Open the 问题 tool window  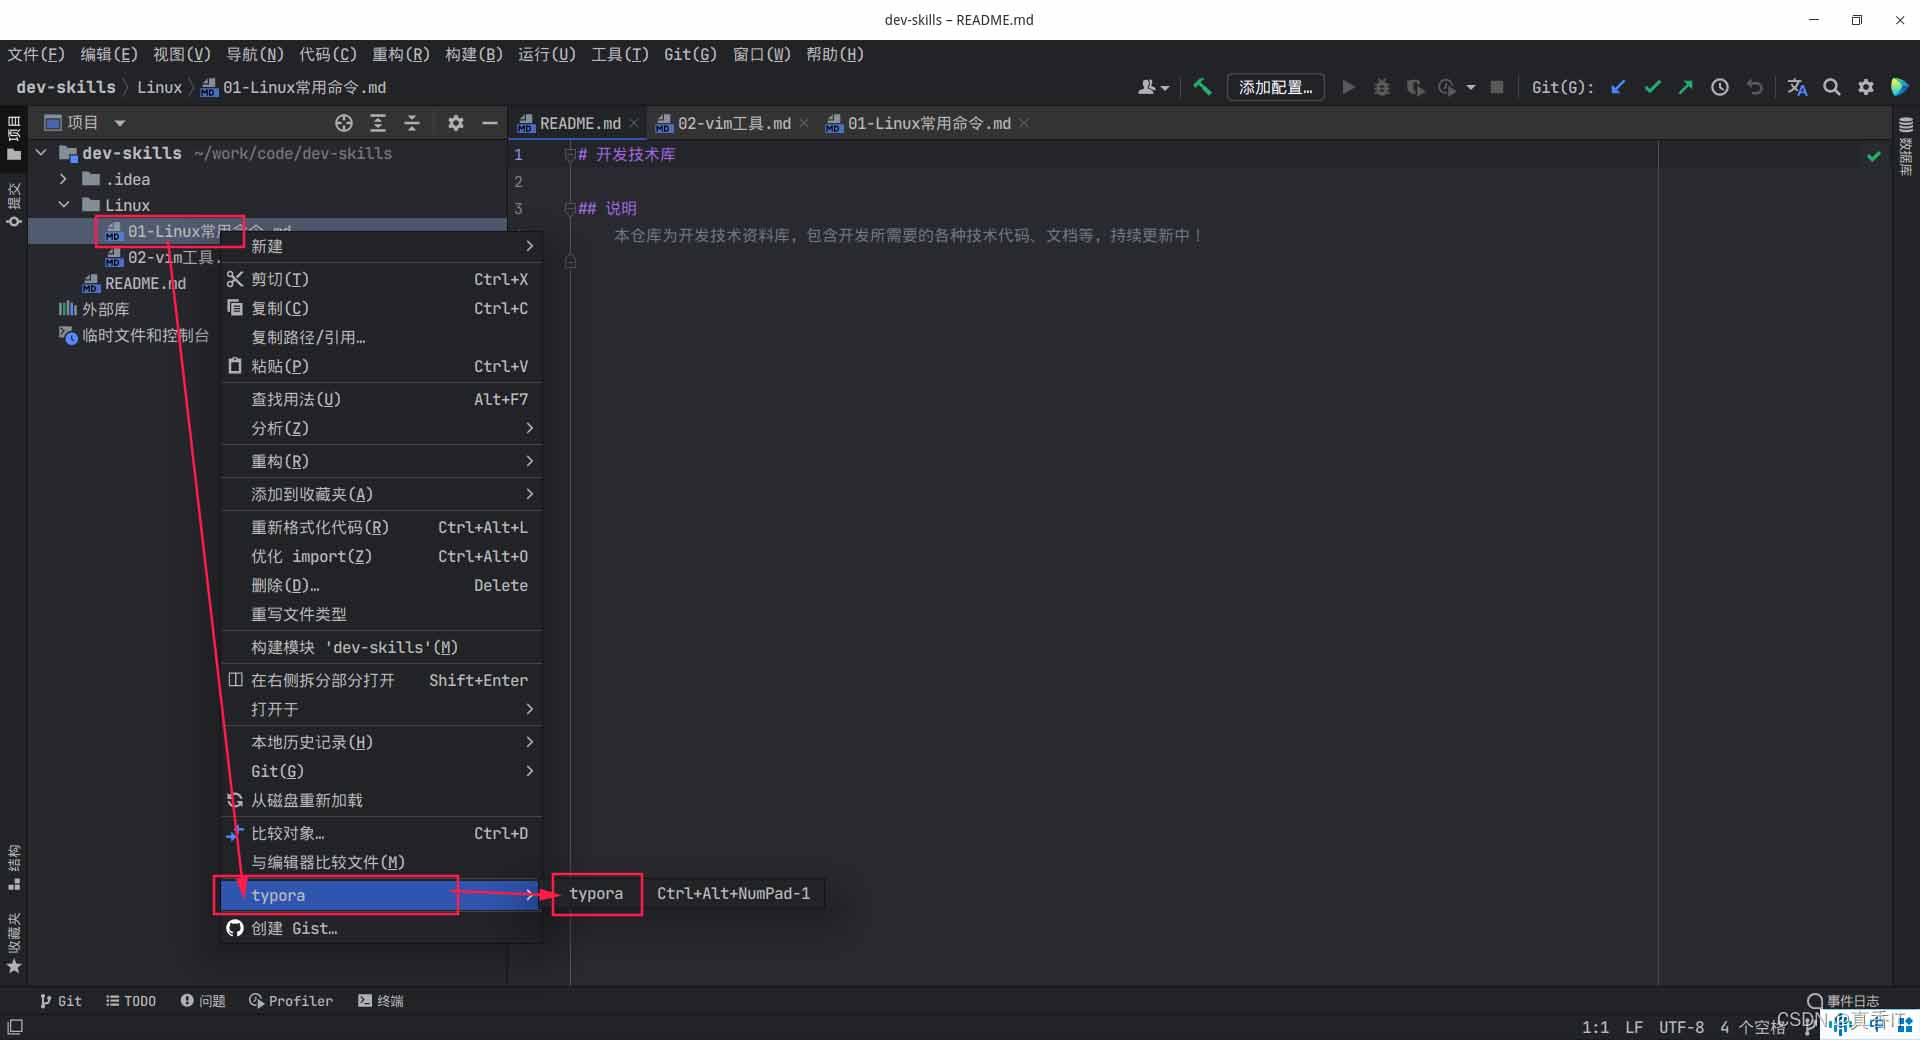click(x=203, y=1001)
